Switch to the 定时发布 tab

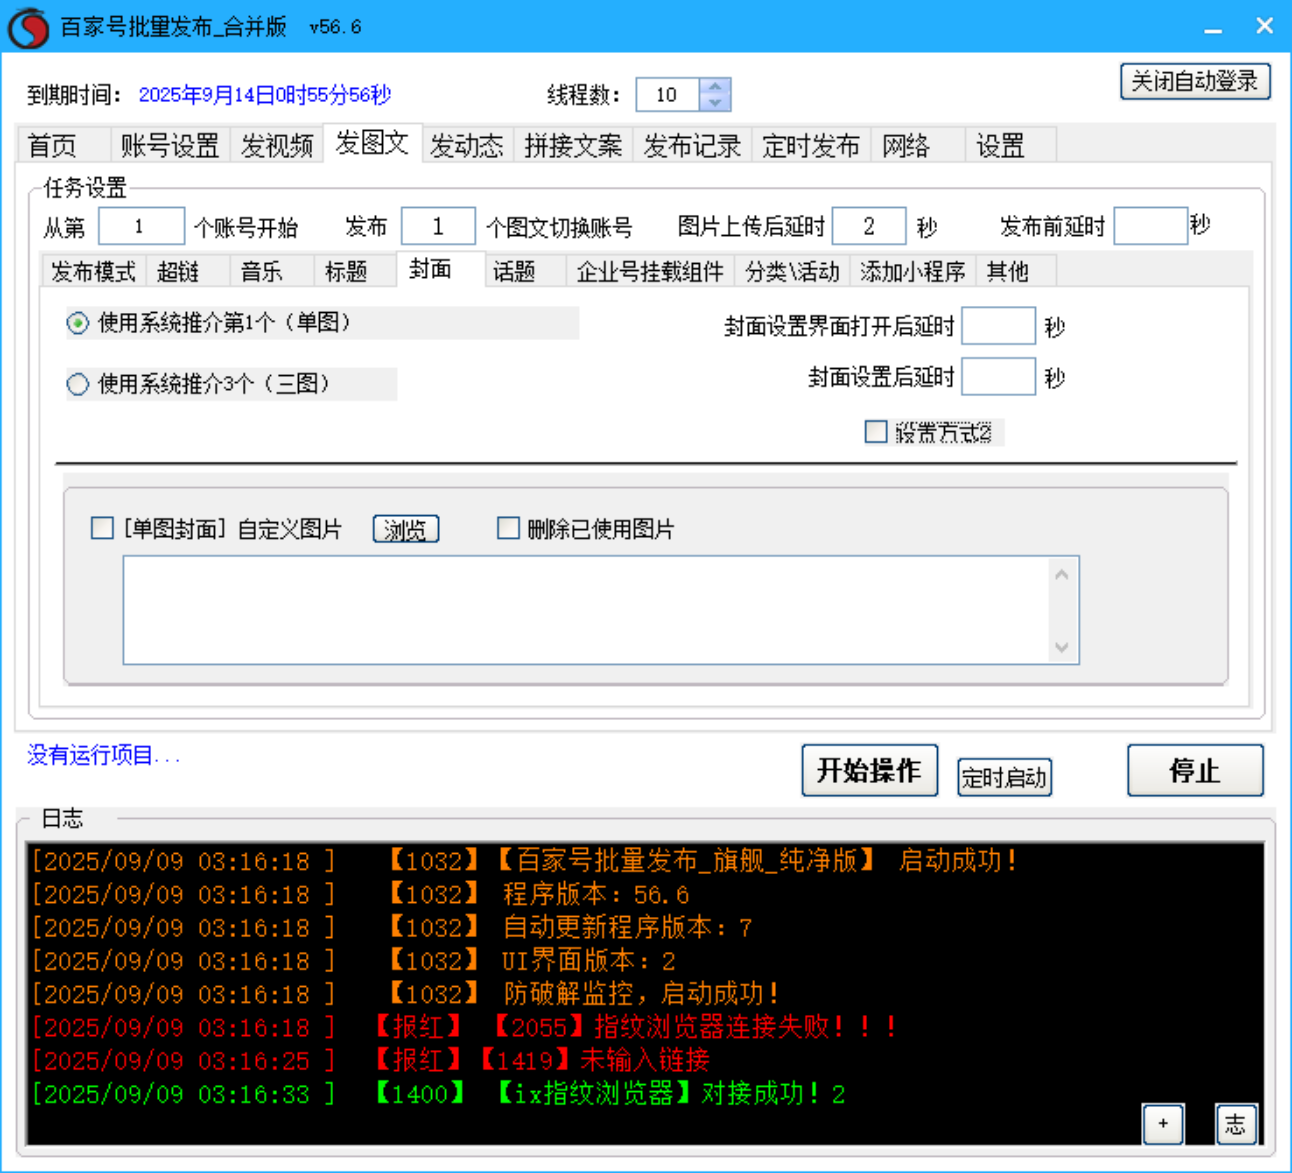(x=811, y=145)
